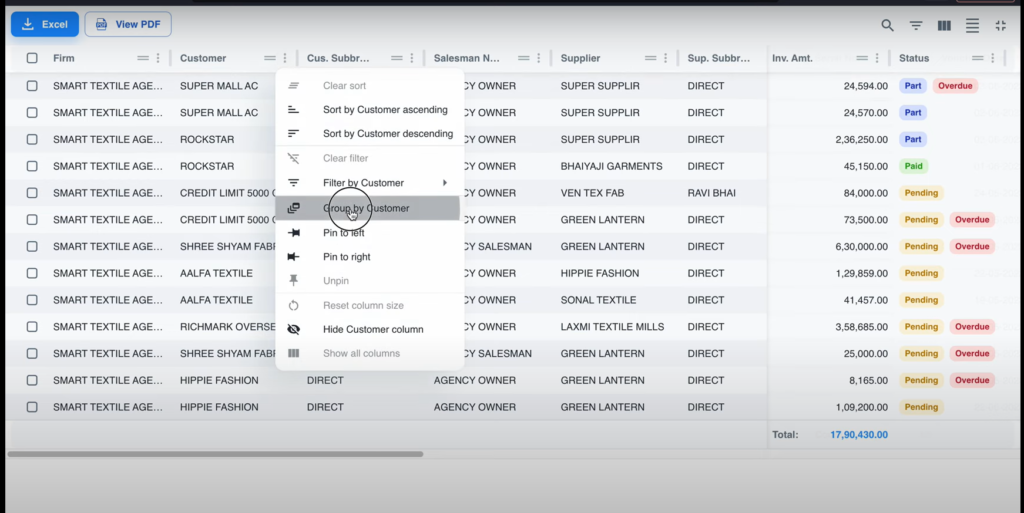Image resolution: width=1024 pixels, height=513 pixels.
Task: Click the Inv. Amt. column header
Action: pos(792,58)
